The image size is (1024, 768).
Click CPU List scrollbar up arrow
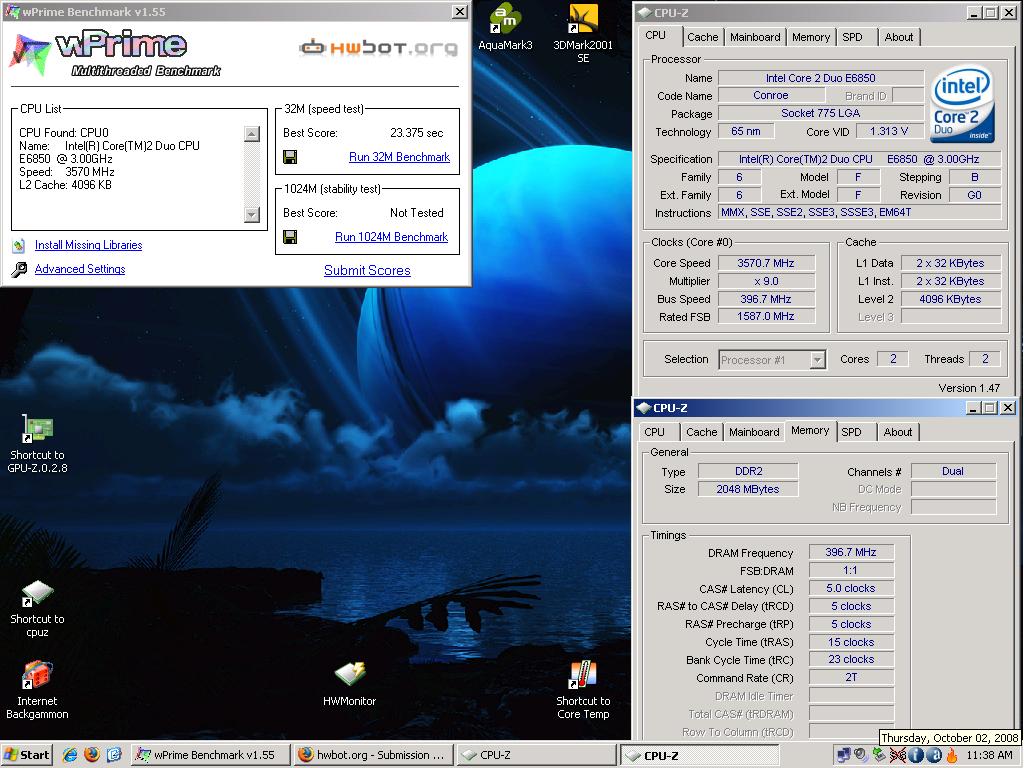251,134
